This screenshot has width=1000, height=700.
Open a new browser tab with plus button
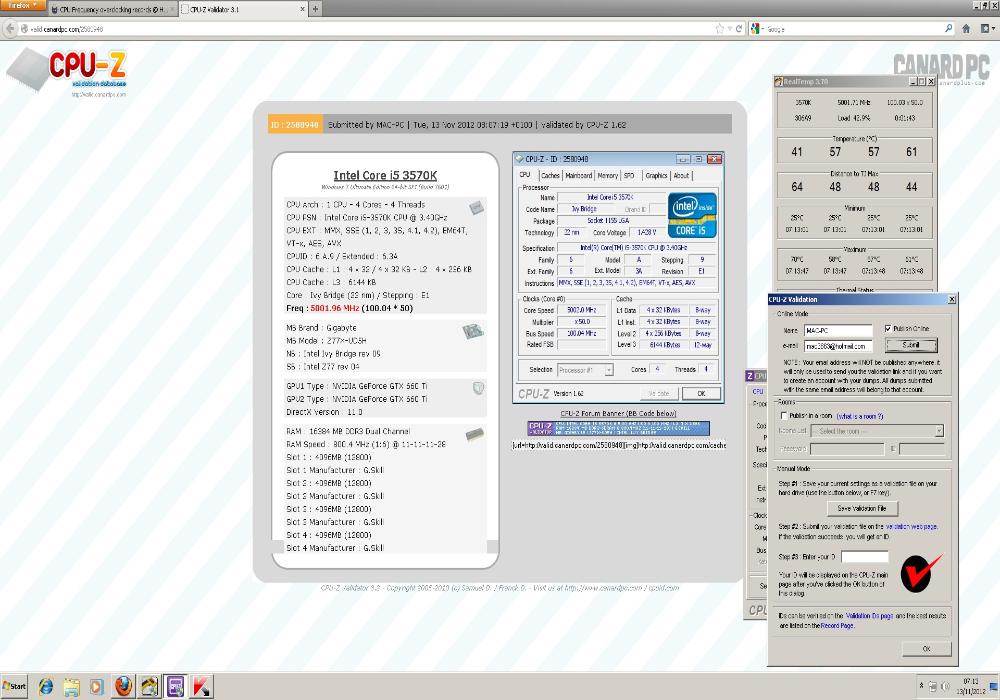(315, 9)
